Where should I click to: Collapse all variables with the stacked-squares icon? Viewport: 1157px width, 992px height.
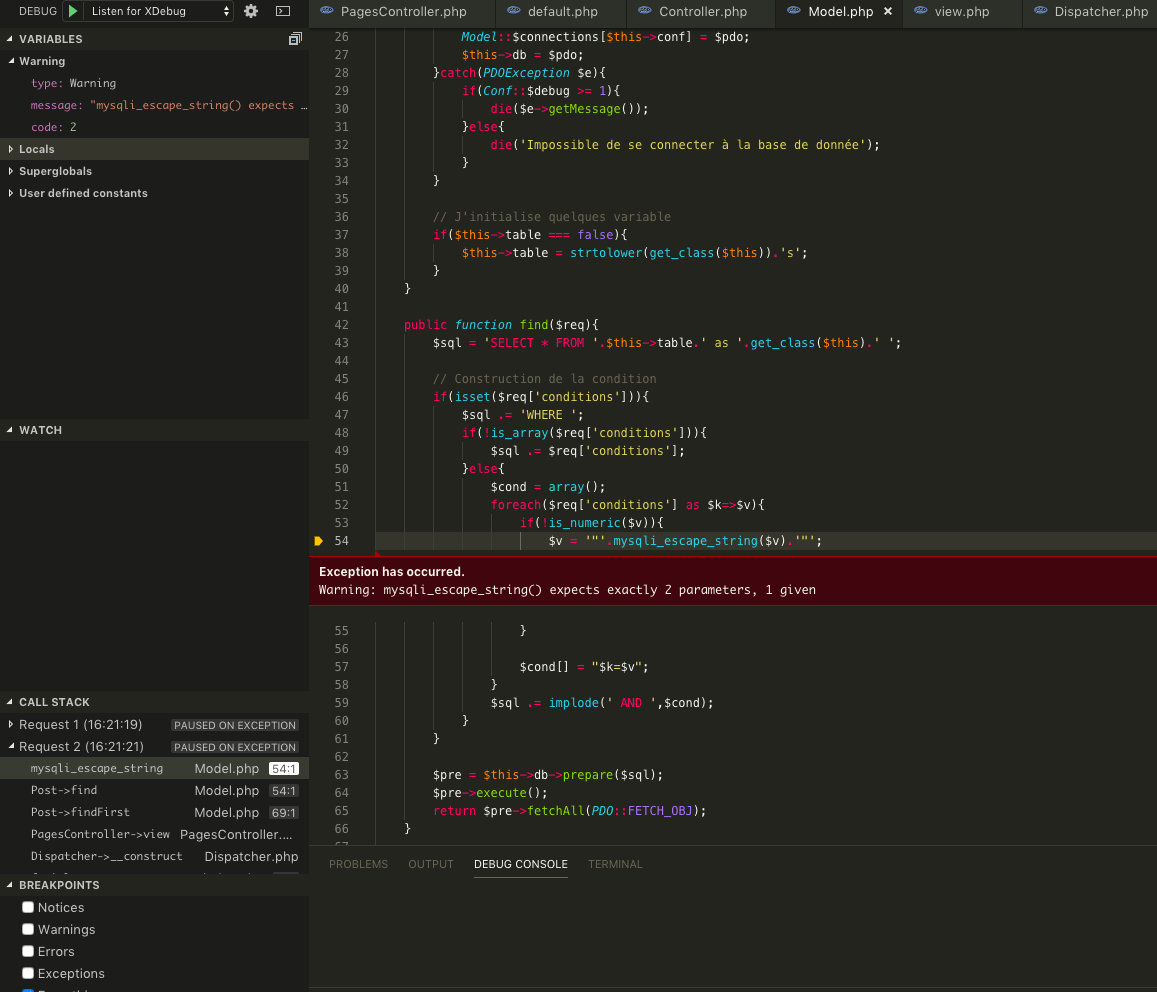coord(295,39)
